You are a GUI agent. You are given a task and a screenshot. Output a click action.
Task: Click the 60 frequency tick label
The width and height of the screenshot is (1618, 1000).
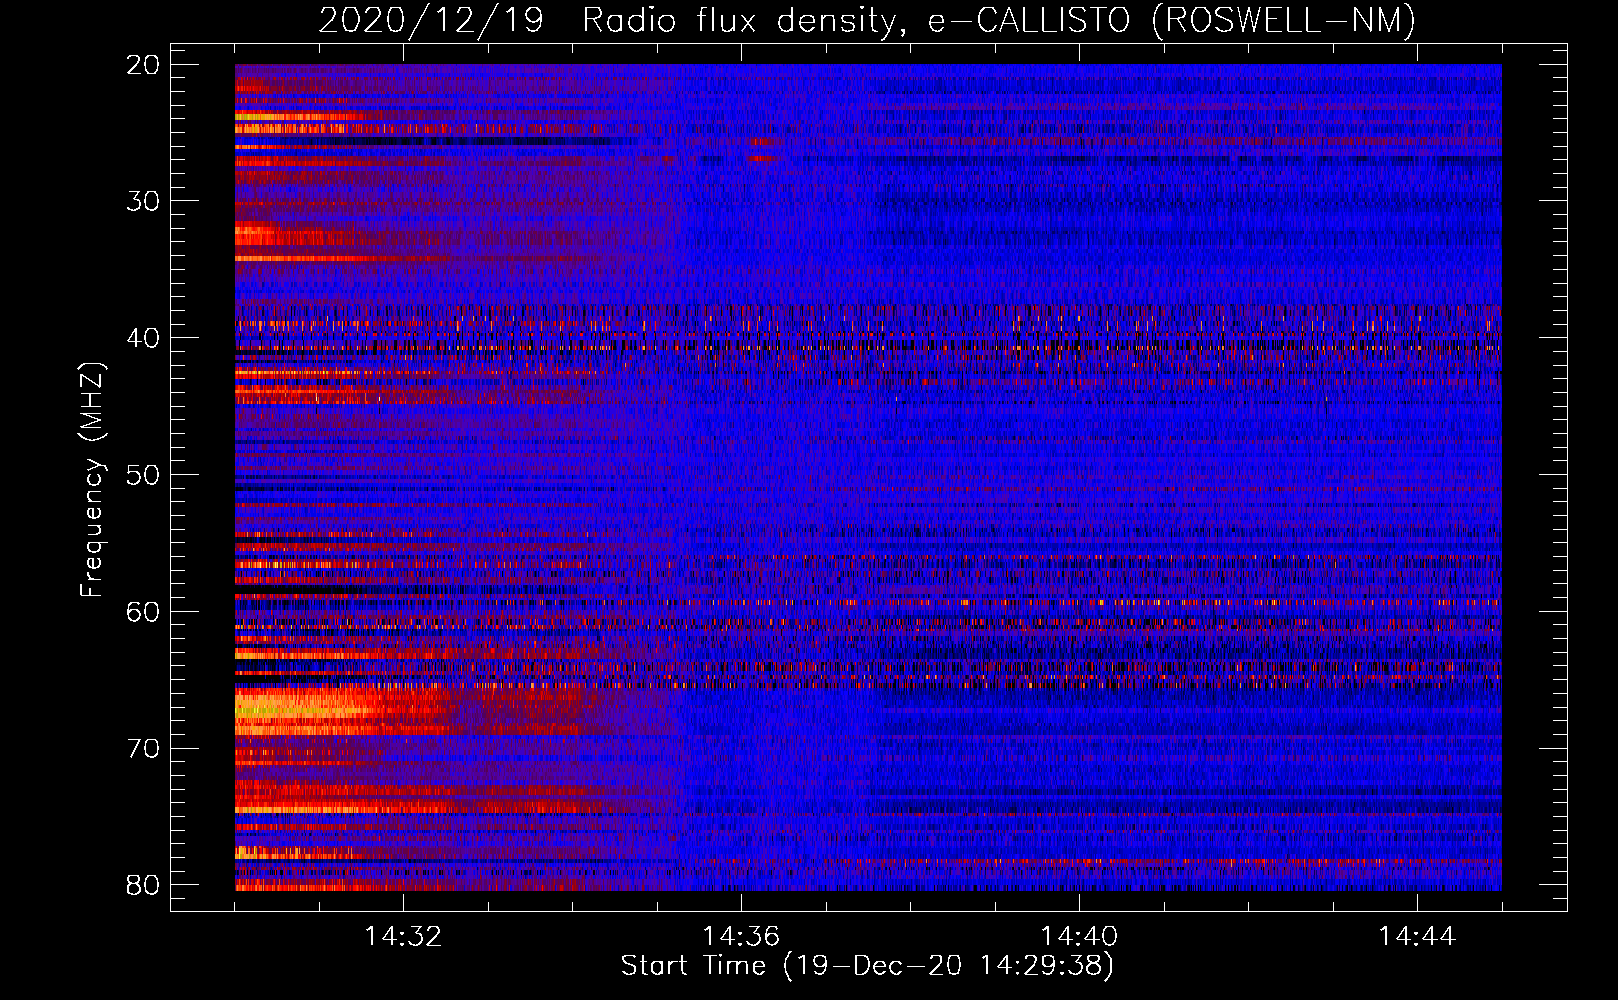point(143,612)
